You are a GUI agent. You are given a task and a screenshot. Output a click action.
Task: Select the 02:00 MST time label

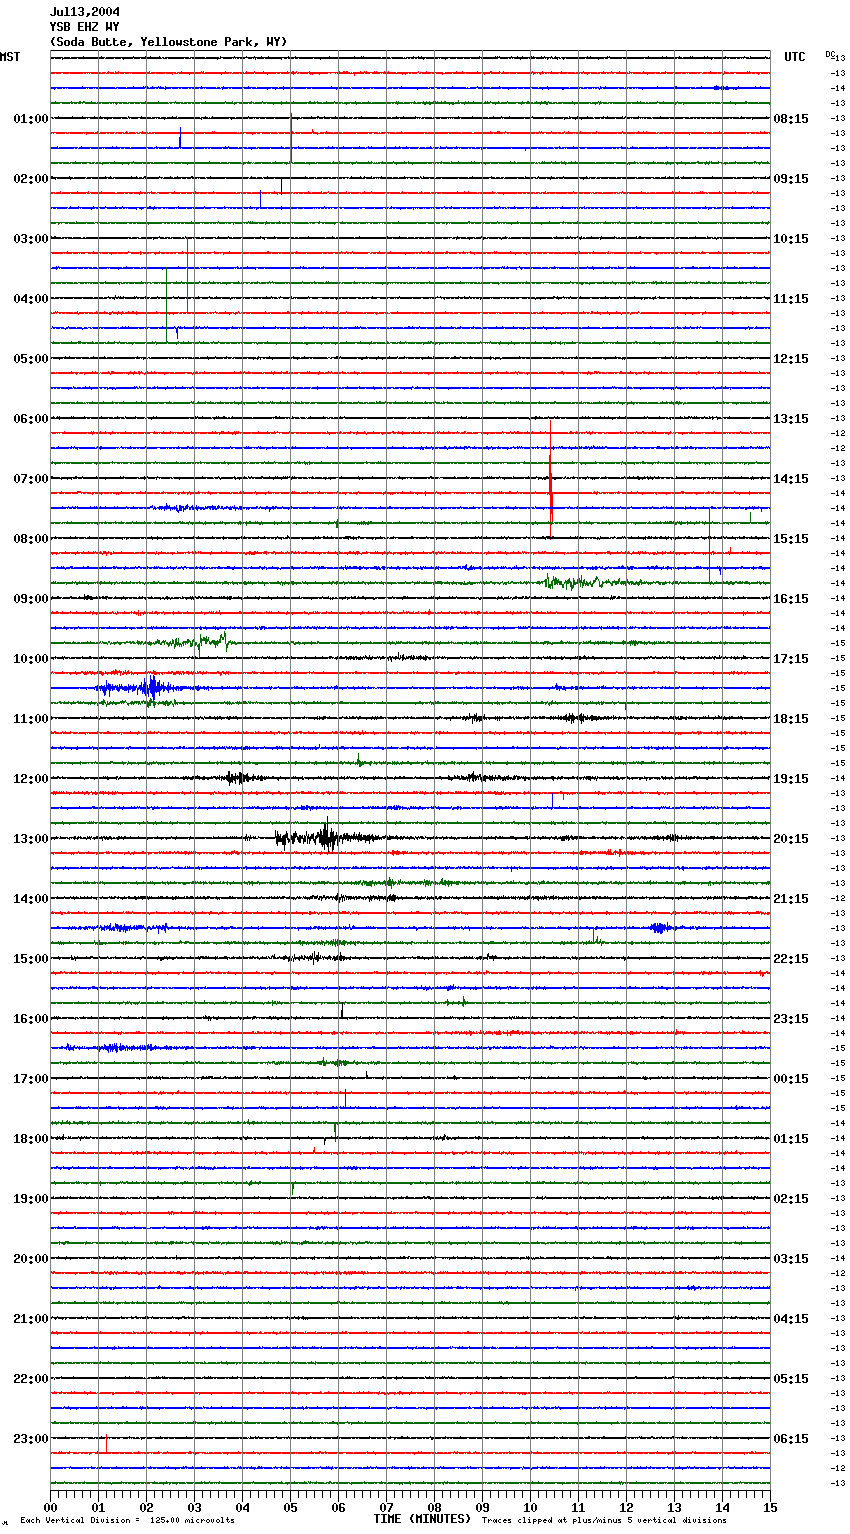coord(31,179)
